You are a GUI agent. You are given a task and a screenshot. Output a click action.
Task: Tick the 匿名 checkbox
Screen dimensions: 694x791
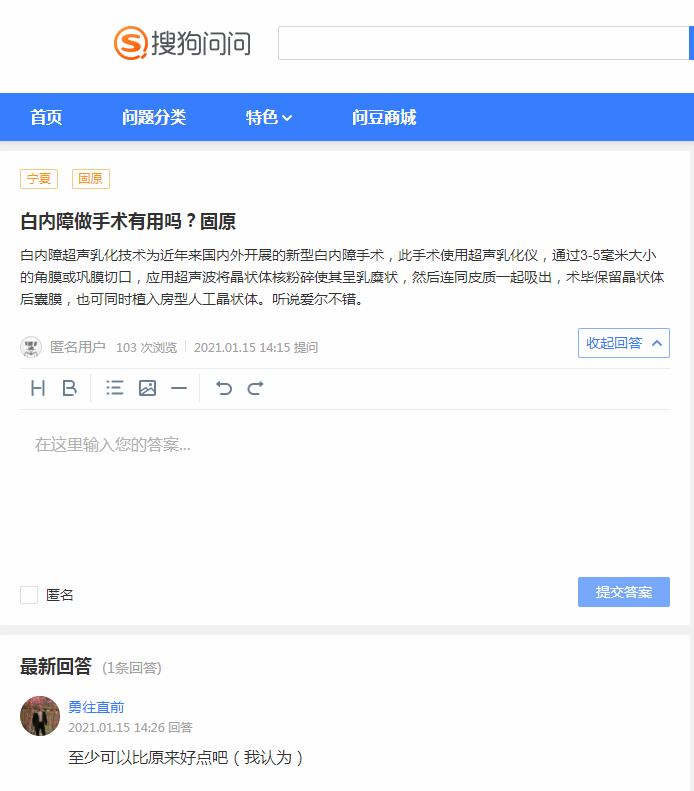[29, 595]
